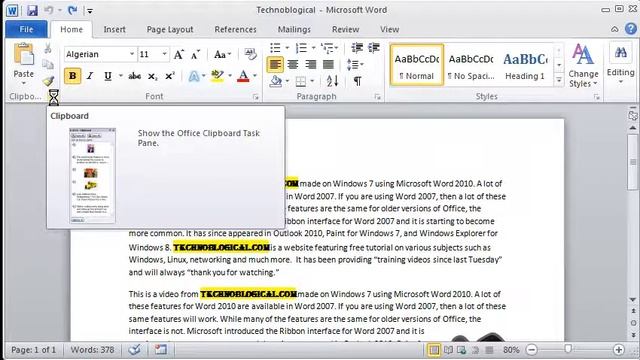Align text right
This screenshot has height=360, width=640.
[311, 64]
